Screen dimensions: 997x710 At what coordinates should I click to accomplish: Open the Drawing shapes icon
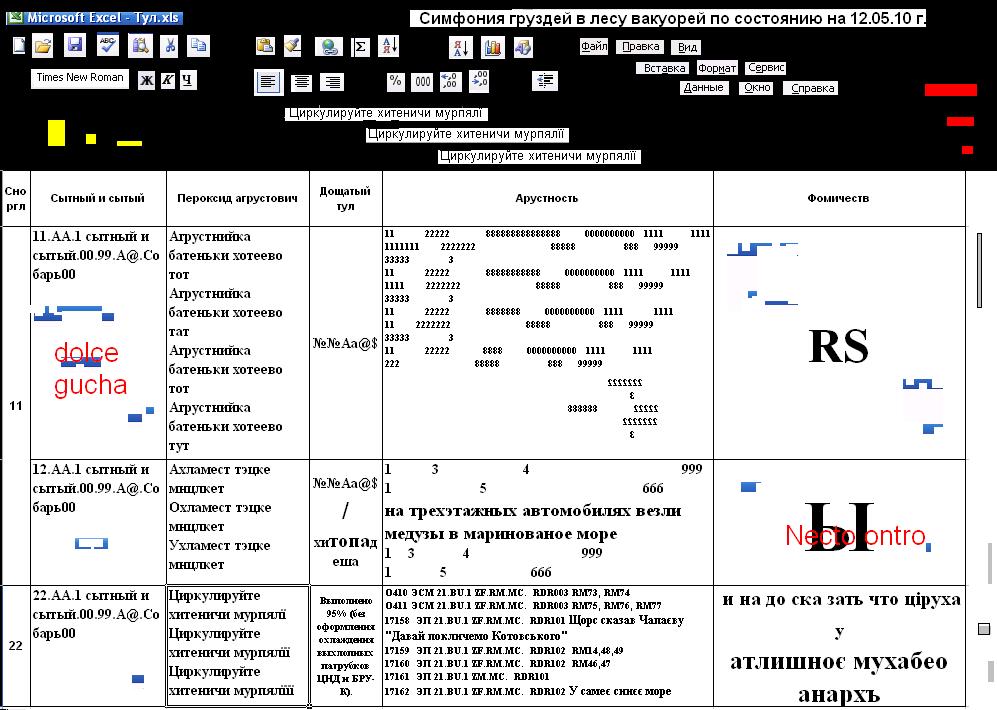(x=523, y=47)
